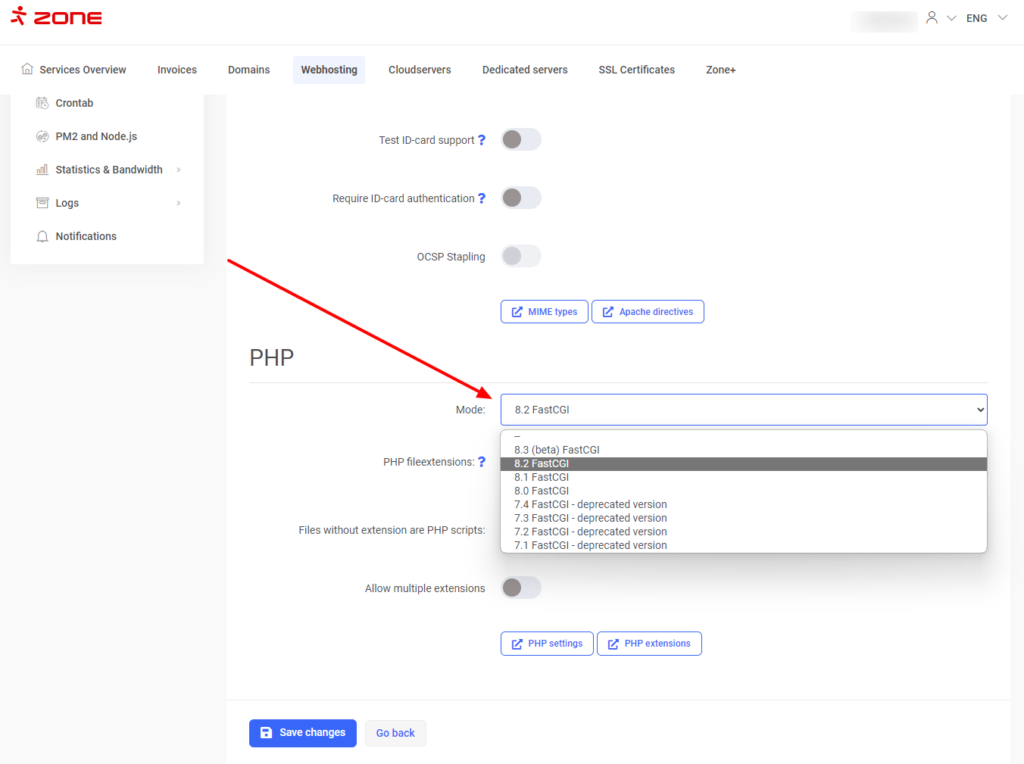Screen dimensions: 1024x764
Task: Open PM2 and Node.js sidebar item
Action: click(x=96, y=136)
